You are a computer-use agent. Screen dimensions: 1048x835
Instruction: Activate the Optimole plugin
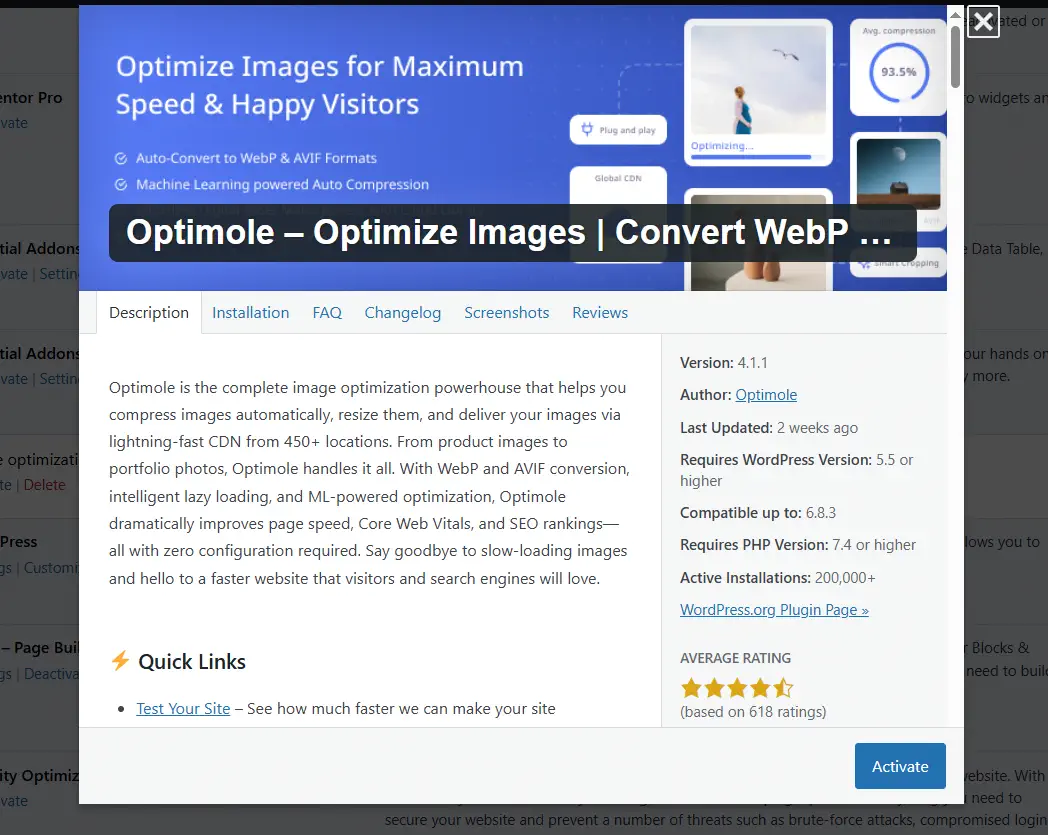900,766
